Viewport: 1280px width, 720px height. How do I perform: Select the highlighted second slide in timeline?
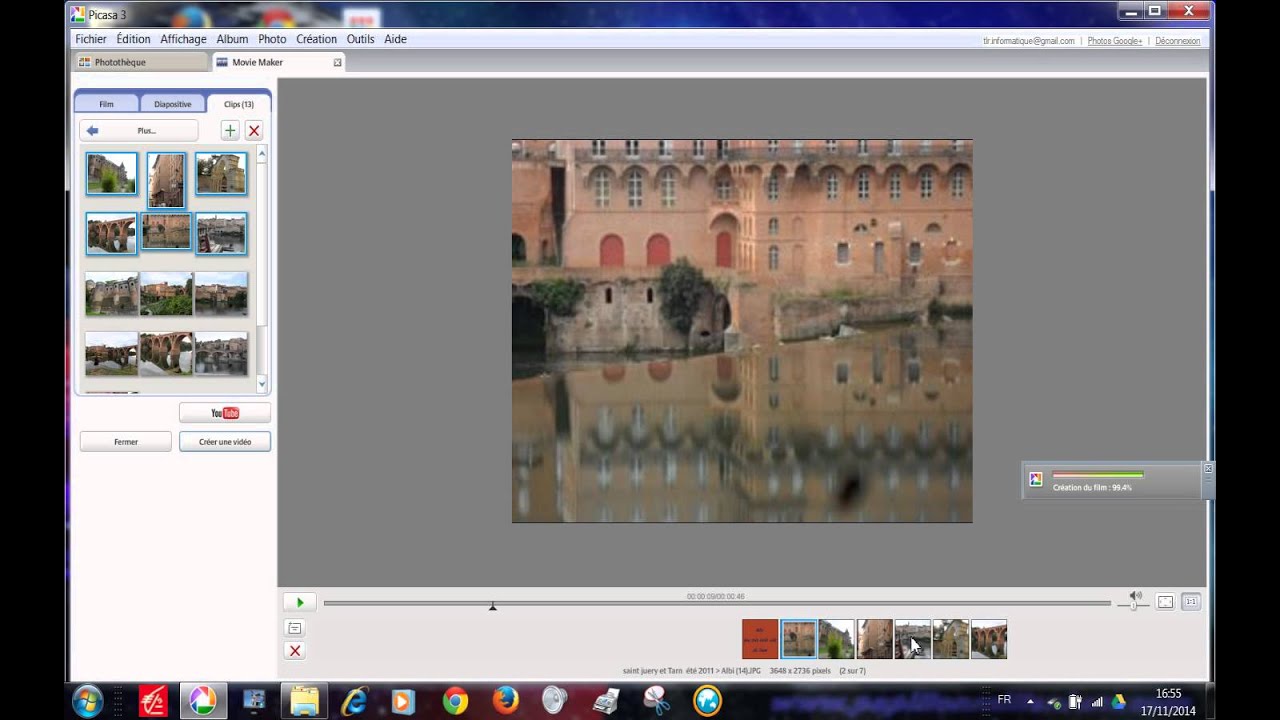(x=798, y=639)
